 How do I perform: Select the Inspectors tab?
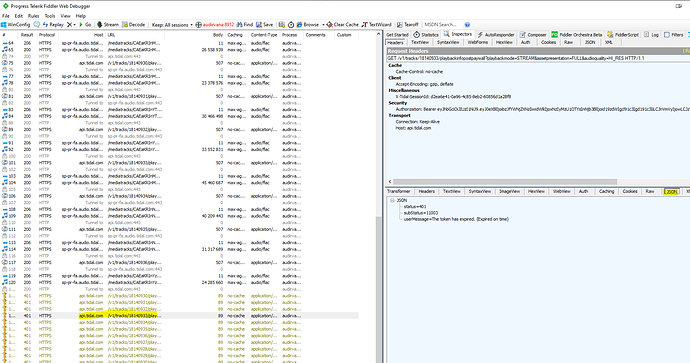pos(458,34)
